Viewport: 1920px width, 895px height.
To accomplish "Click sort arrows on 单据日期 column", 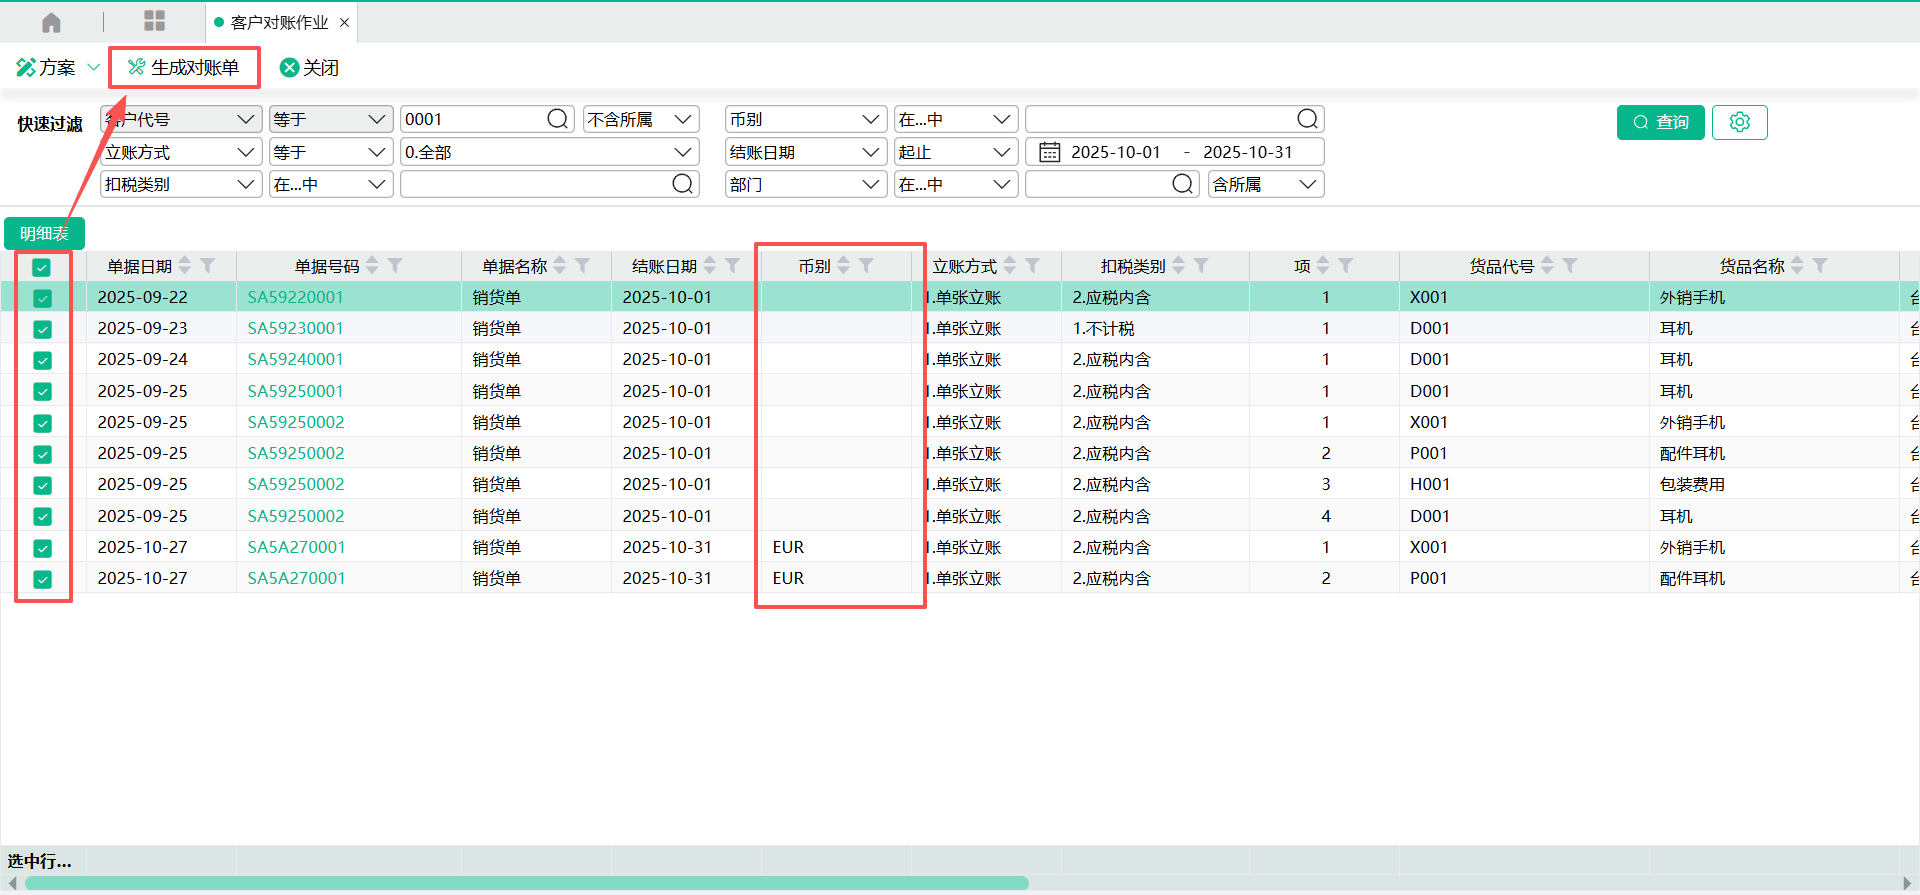I will (185, 266).
